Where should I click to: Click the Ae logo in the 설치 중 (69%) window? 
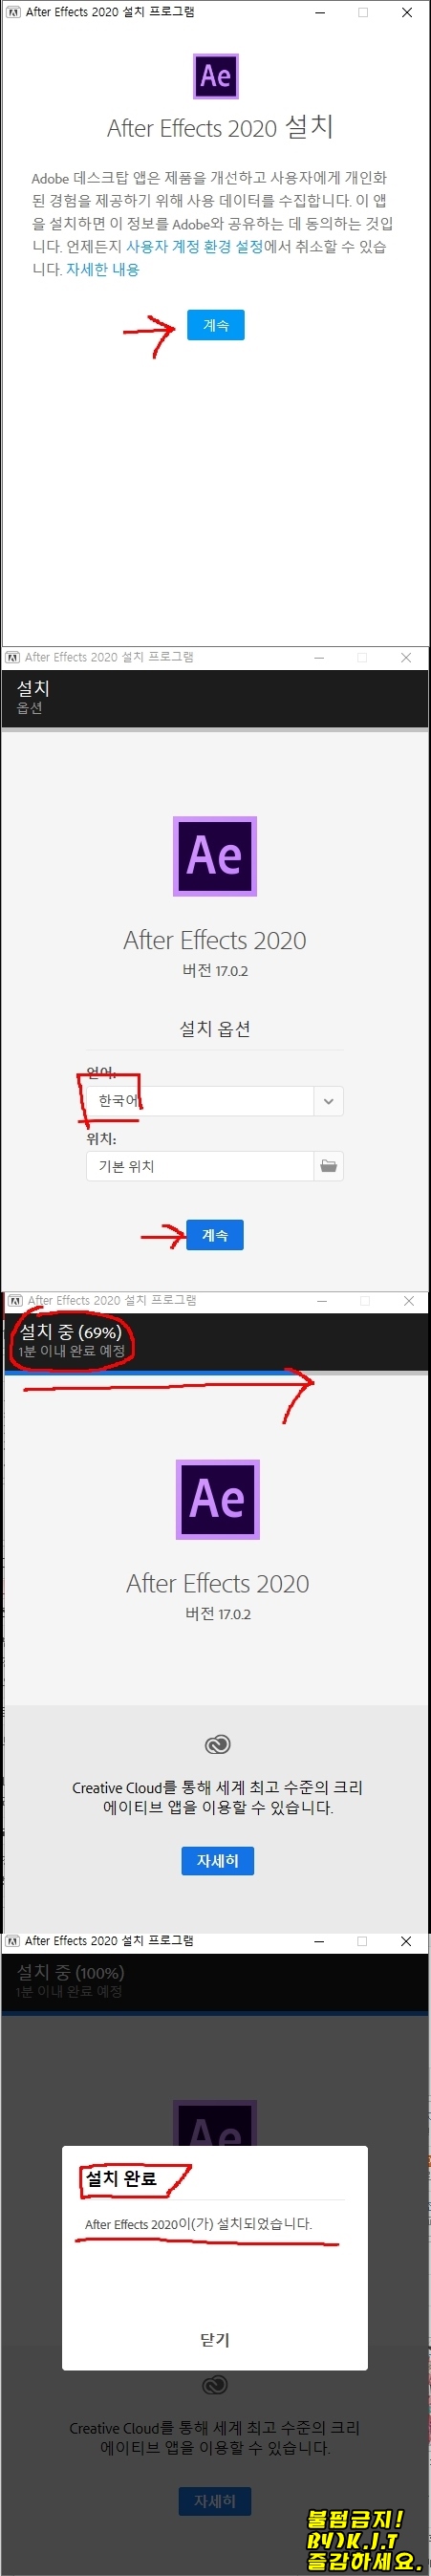[218, 1499]
